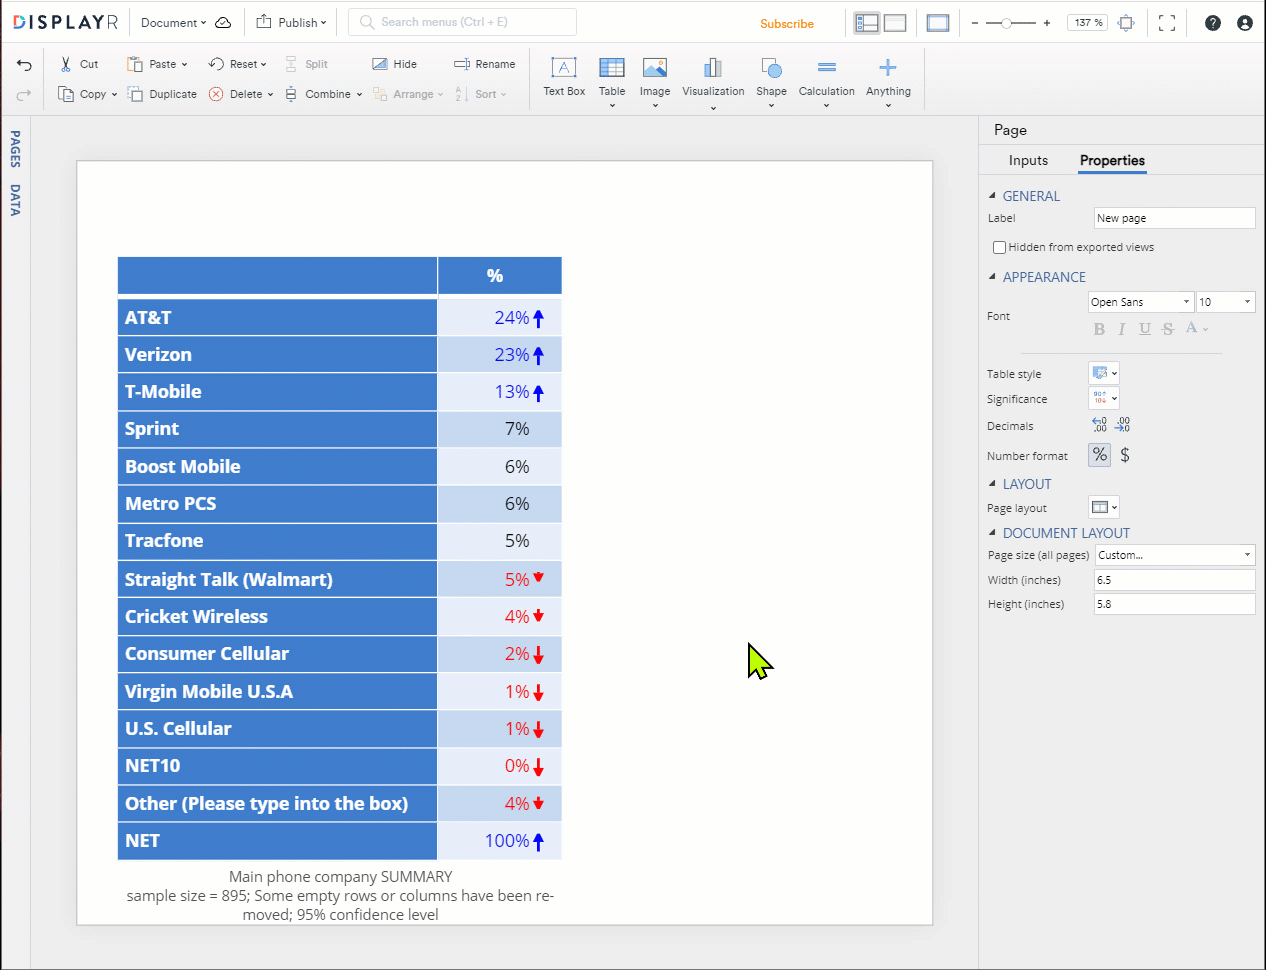Viewport: 1266px width, 970px height.
Task: Switch to the Inputs tab
Action: (x=1028, y=160)
